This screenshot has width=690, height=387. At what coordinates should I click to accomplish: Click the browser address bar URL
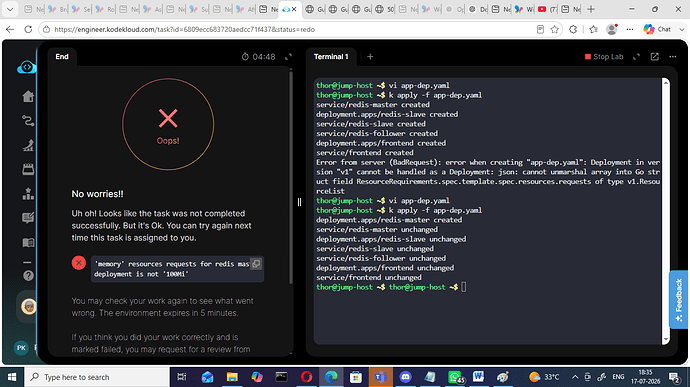pos(184,29)
